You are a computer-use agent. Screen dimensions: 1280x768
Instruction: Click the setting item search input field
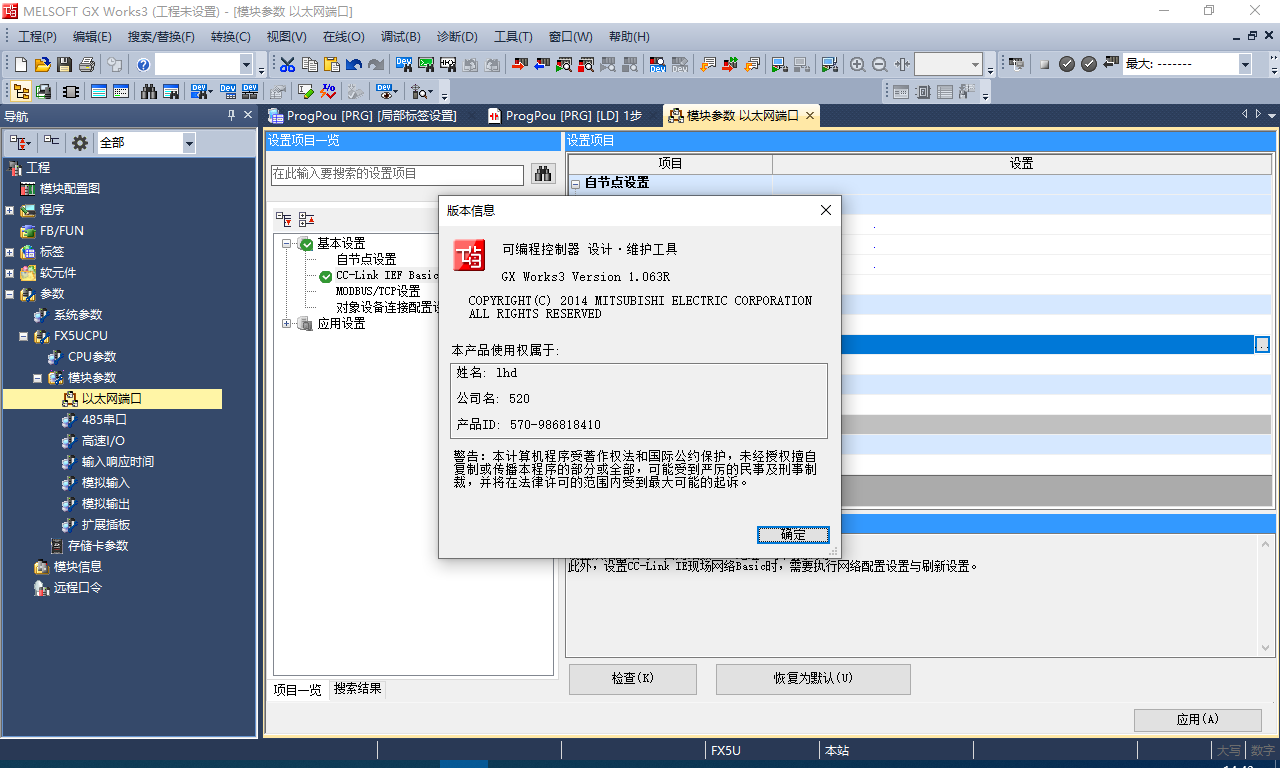[397, 174]
